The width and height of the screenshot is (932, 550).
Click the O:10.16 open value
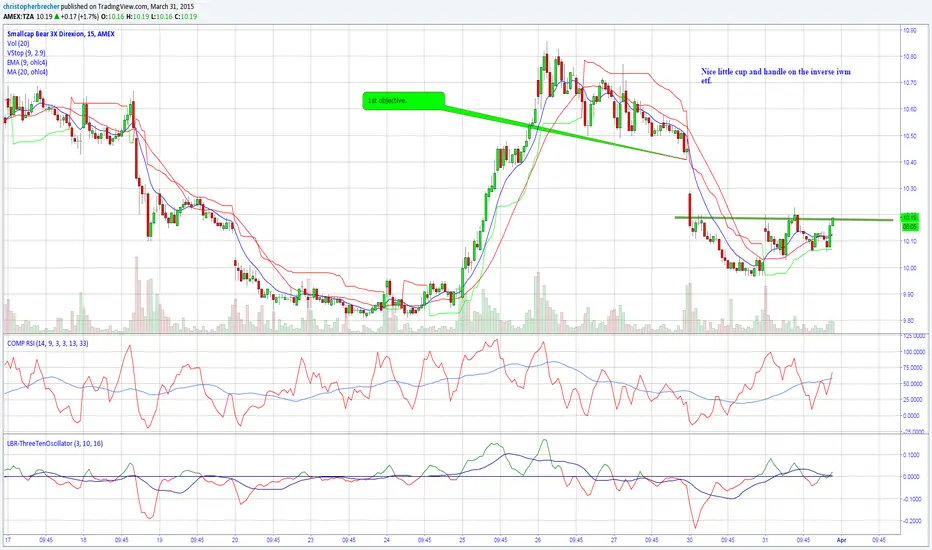(x=113, y=16)
